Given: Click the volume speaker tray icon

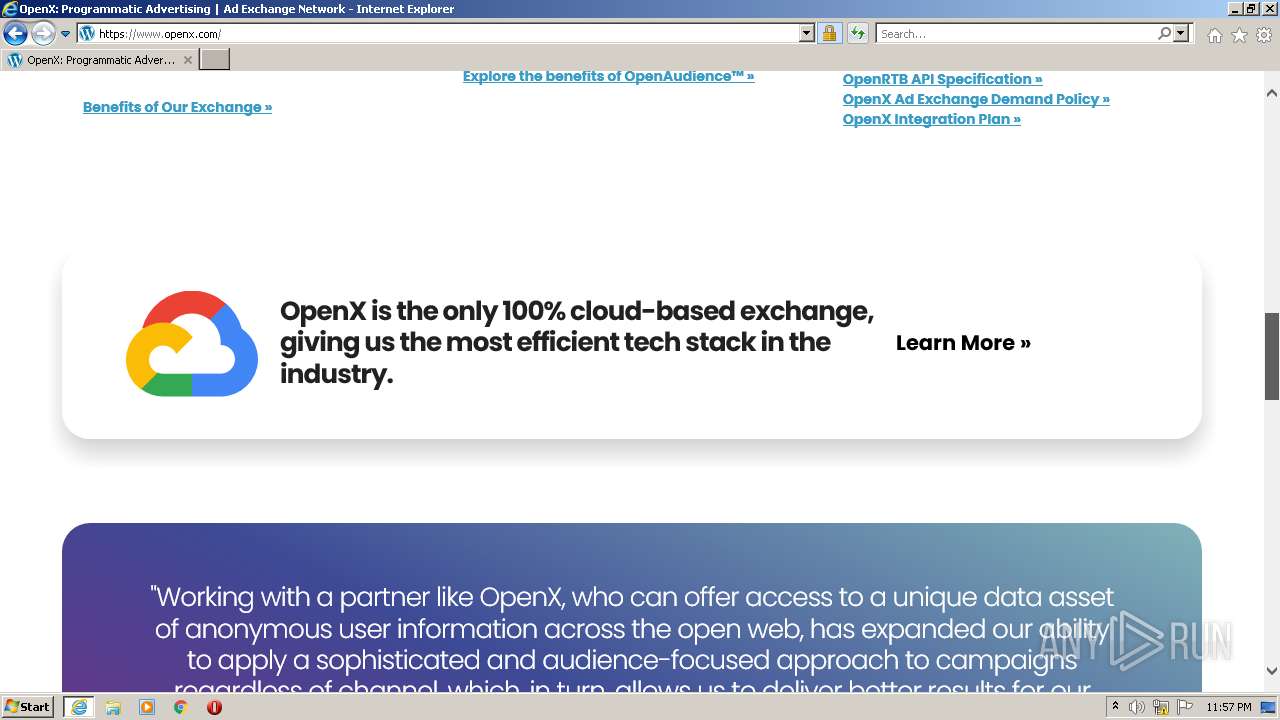Looking at the screenshot, I should [1137, 707].
